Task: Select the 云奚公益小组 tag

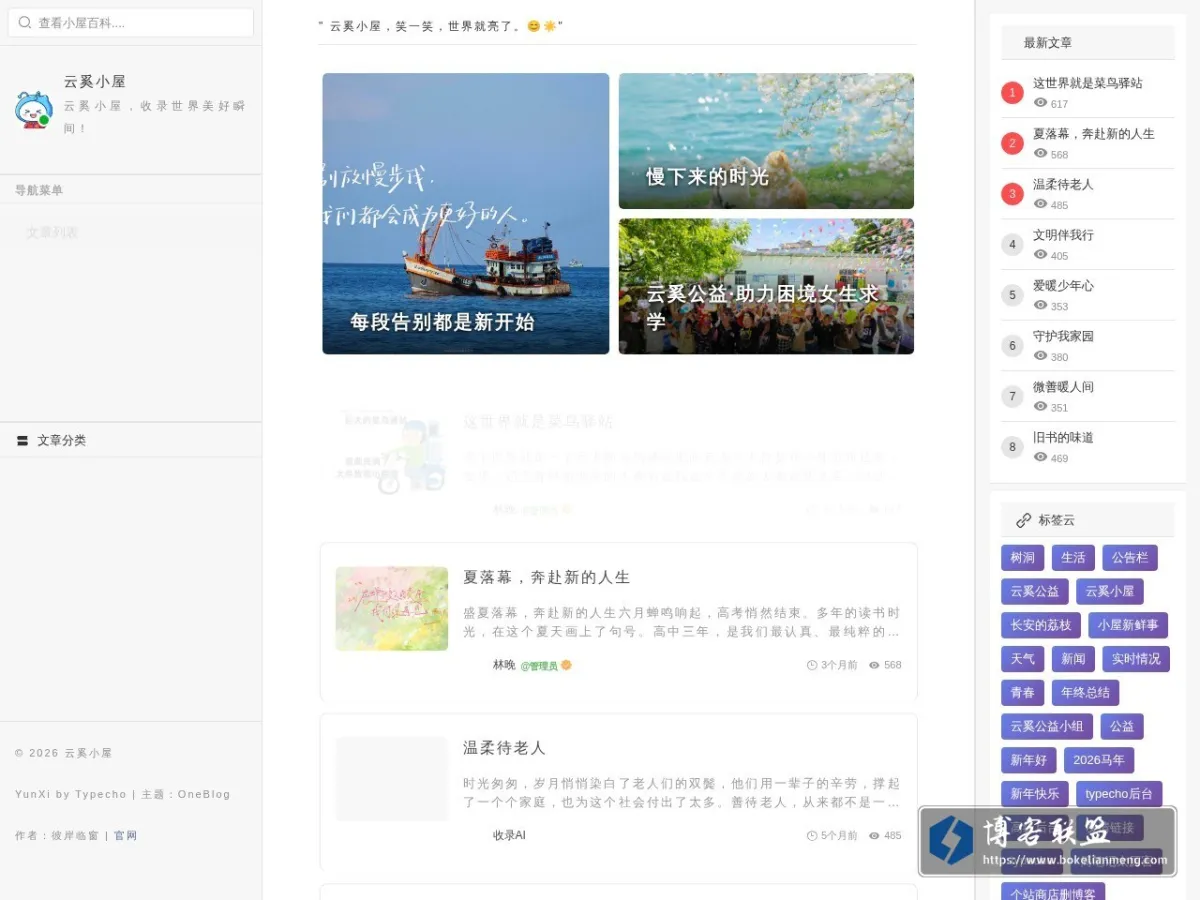Action: (x=1047, y=726)
